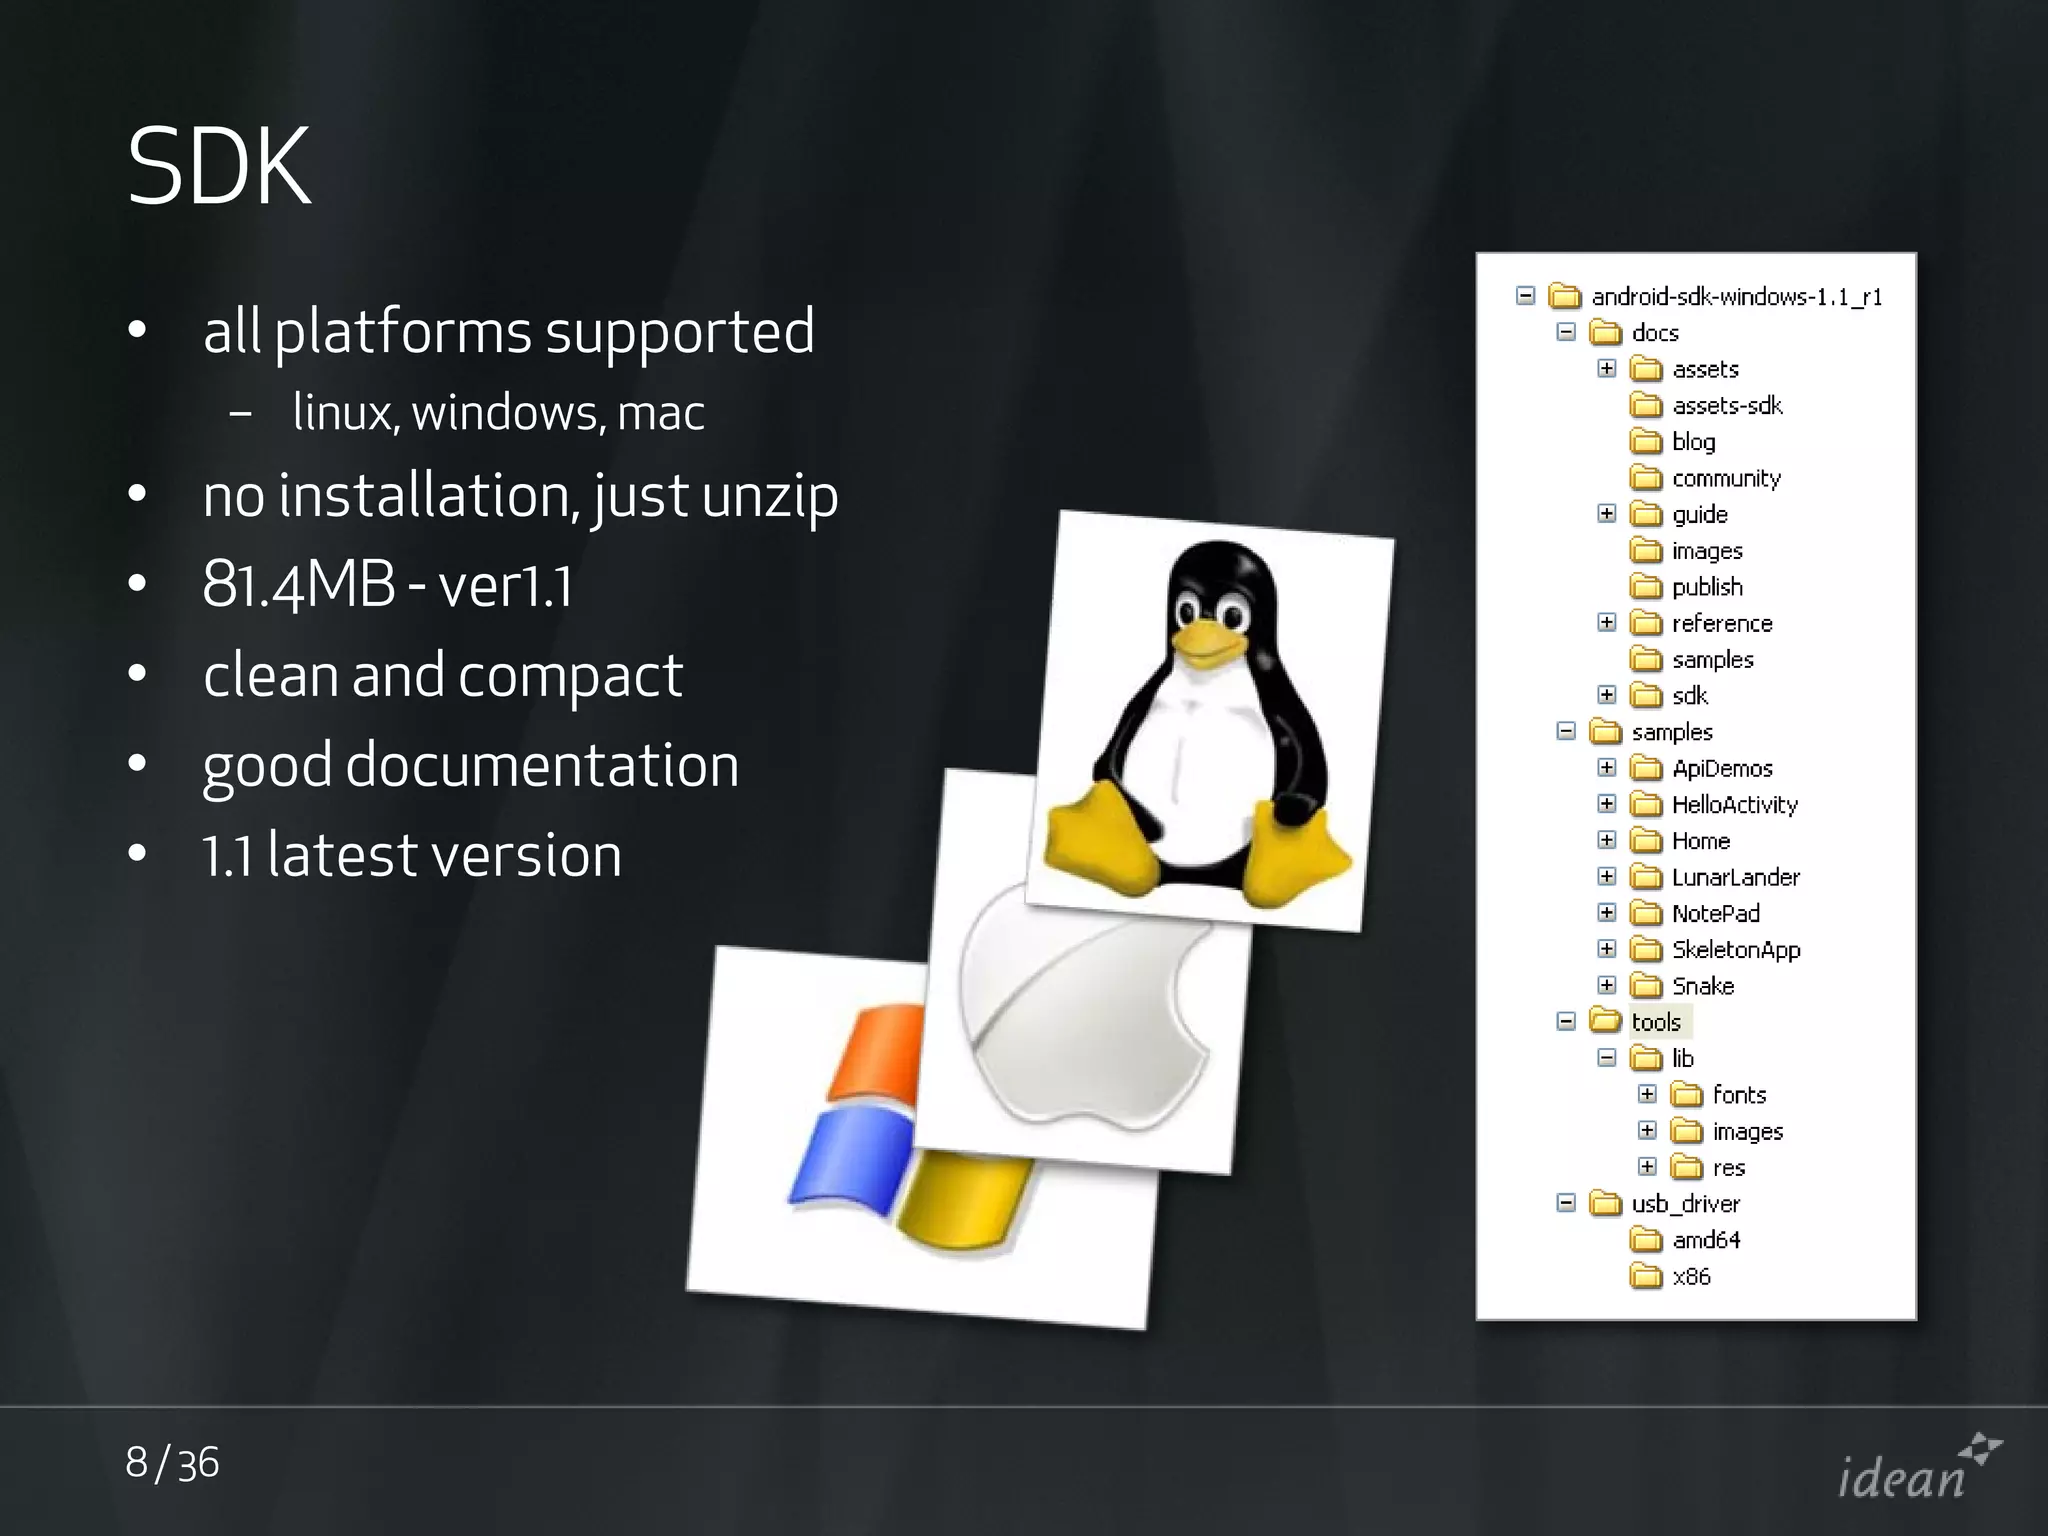Select the highlighted tools folder label
This screenshot has width=2048, height=1536.
click(x=1656, y=1022)
